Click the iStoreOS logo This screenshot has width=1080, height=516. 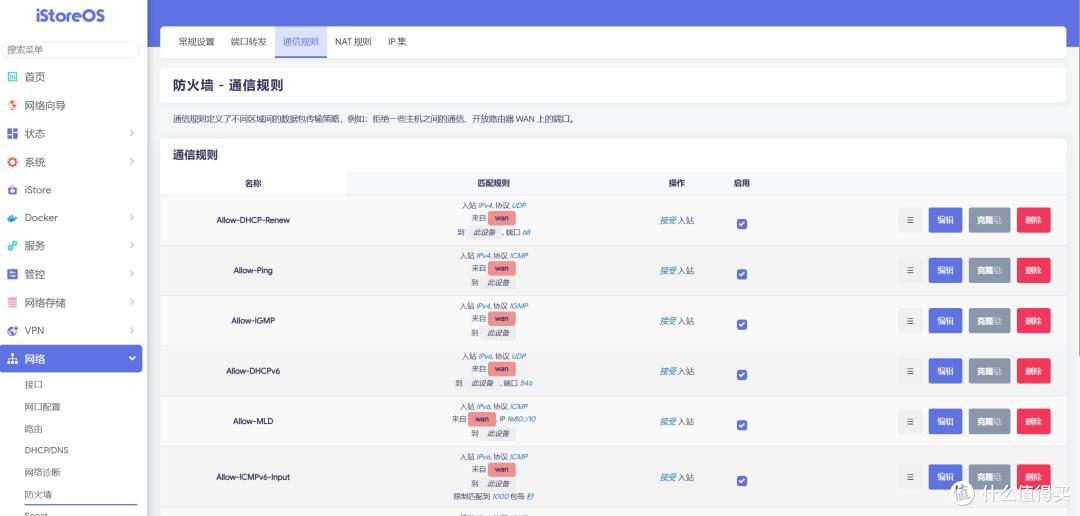pyautogui.click(x=70, y=15)
